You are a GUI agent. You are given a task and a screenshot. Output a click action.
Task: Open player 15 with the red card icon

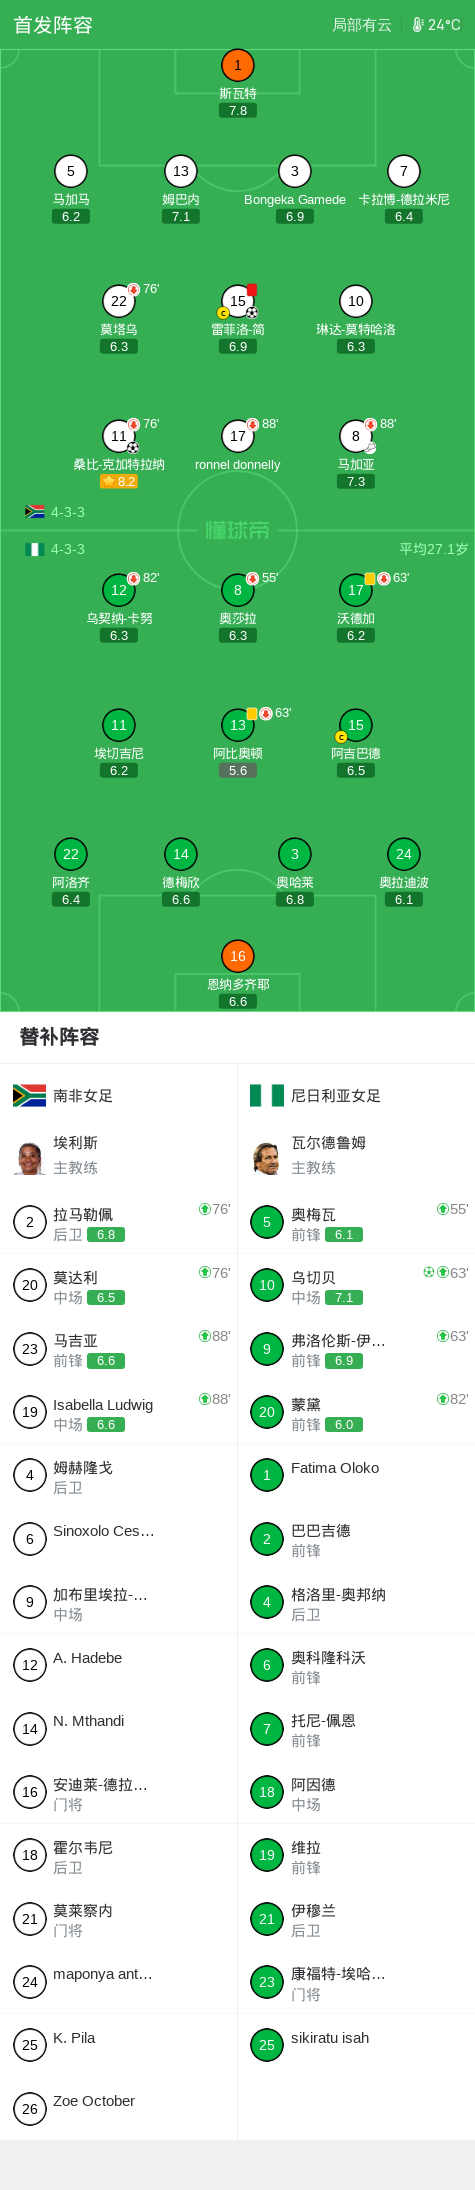(238, 301)
